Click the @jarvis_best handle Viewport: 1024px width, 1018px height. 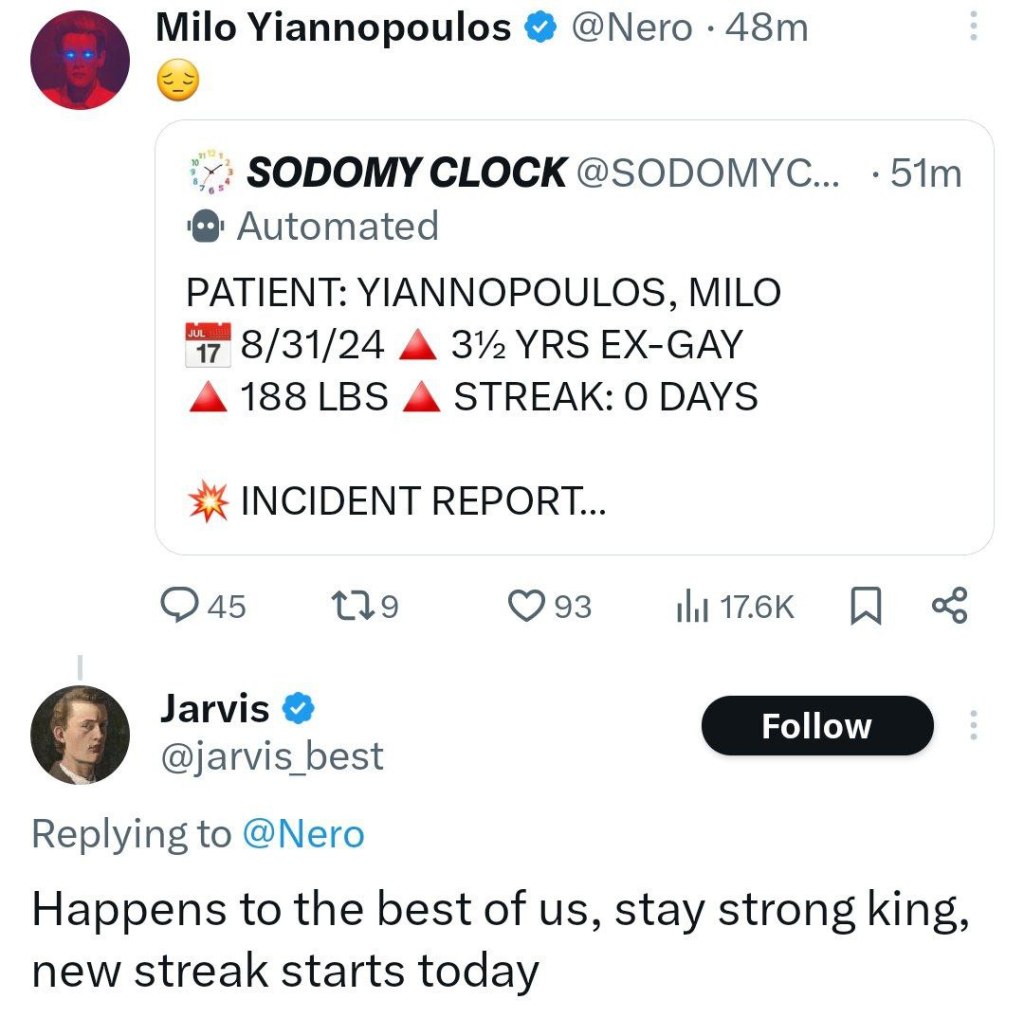click(x=271, y=757)
